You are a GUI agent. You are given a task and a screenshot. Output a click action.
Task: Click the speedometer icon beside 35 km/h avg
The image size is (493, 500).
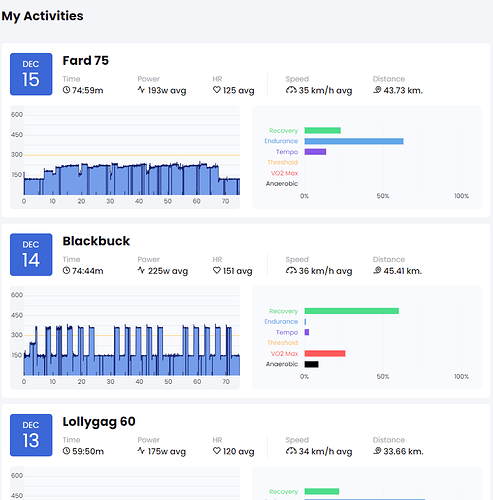point(291,90)
